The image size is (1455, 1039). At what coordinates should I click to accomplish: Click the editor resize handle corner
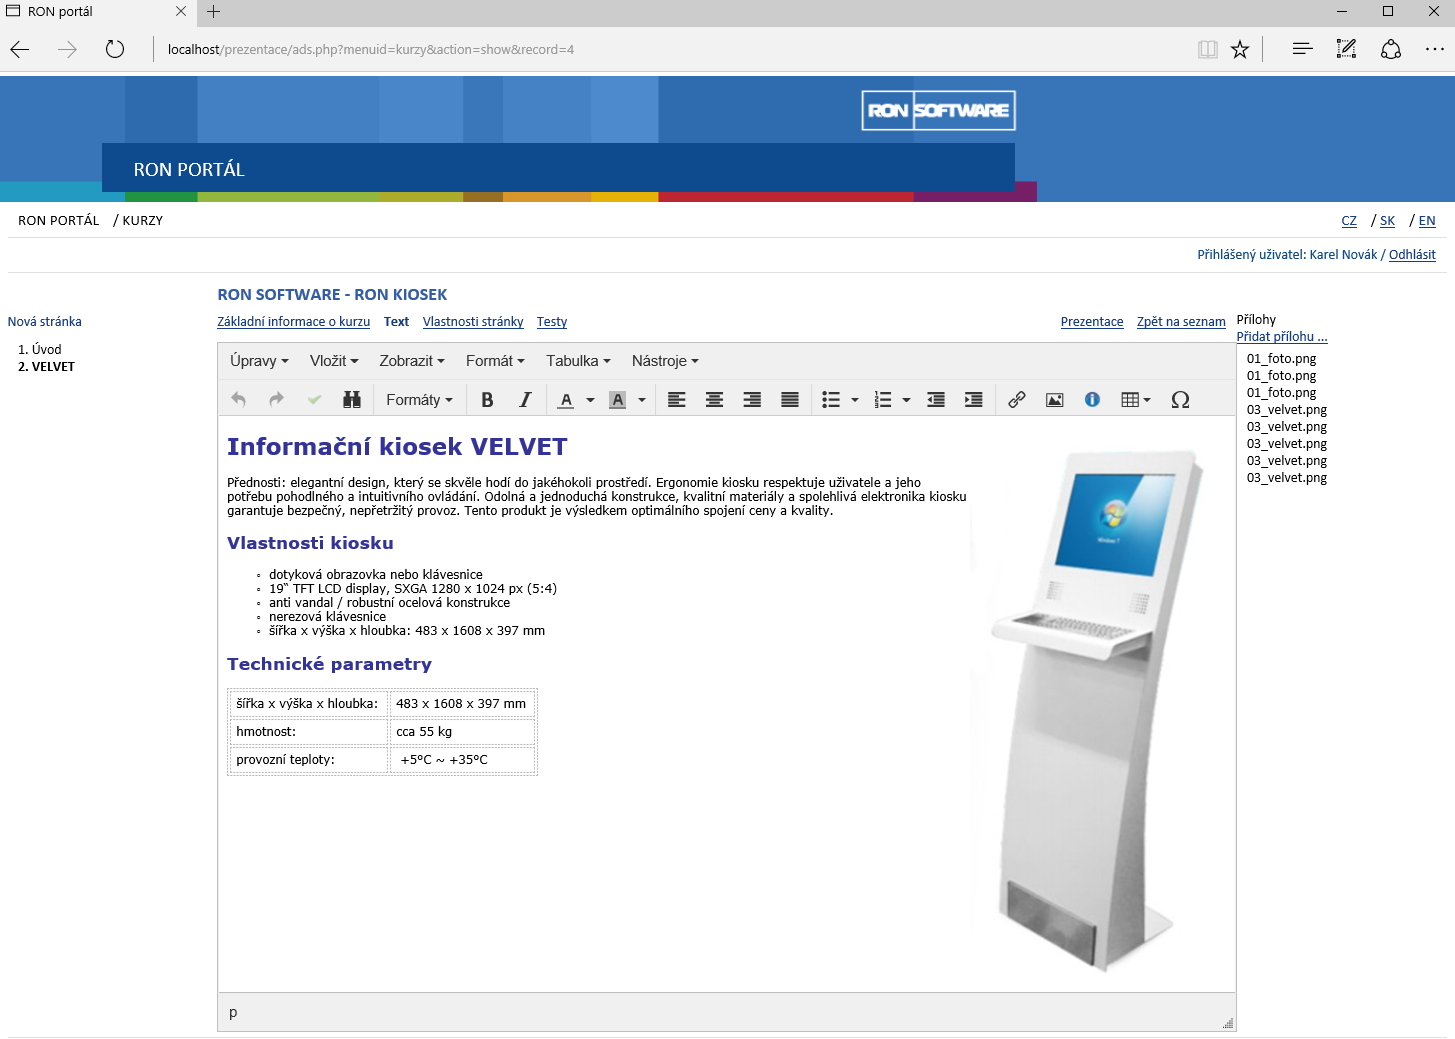[1228, 1023]
